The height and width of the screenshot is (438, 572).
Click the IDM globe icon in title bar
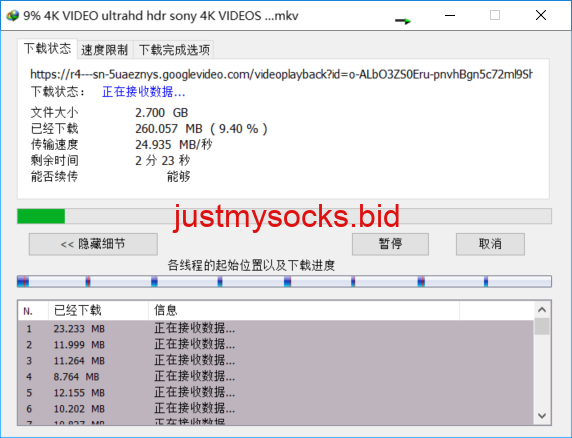[12, 16]
